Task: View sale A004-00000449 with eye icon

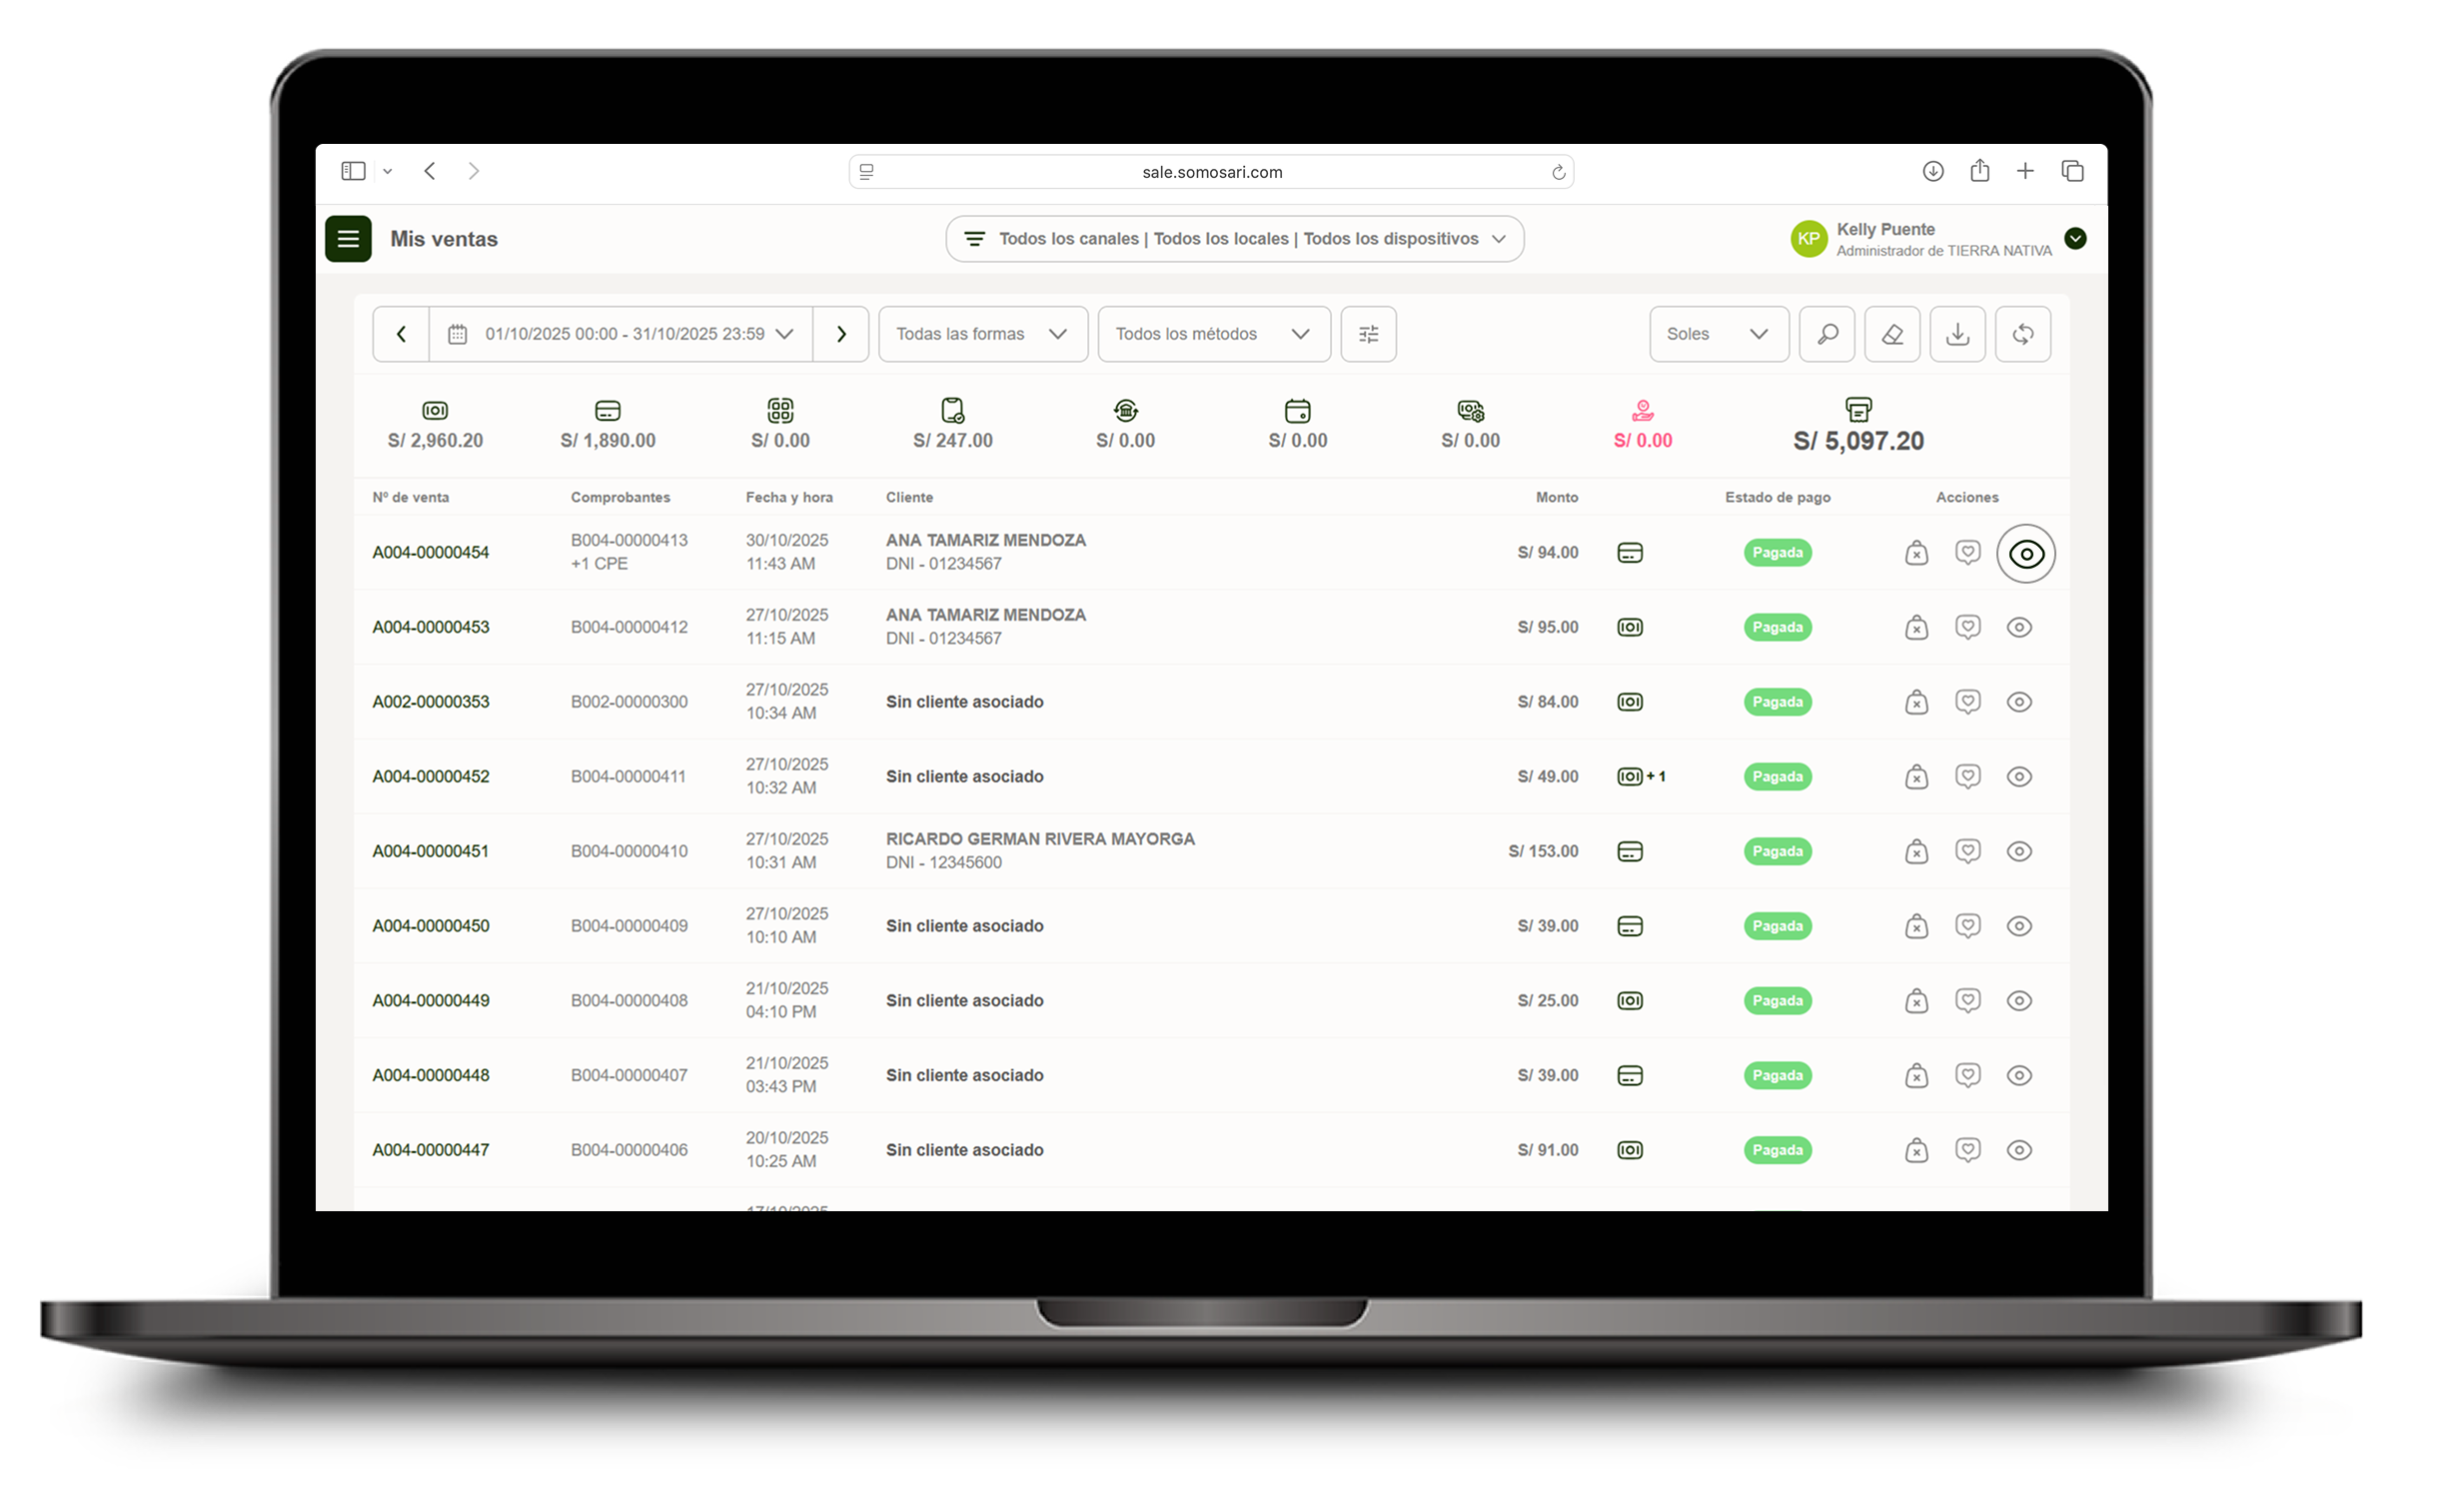Action: pos(2019,1001)
